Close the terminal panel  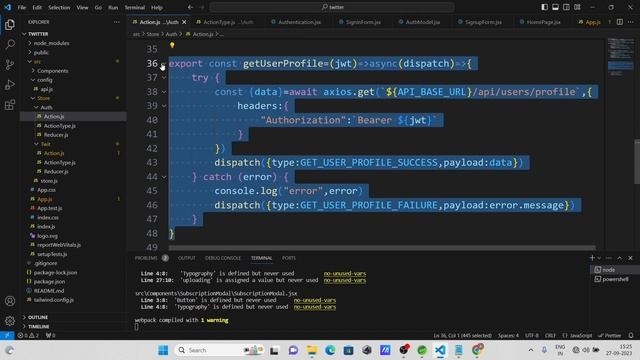point(630,258)
